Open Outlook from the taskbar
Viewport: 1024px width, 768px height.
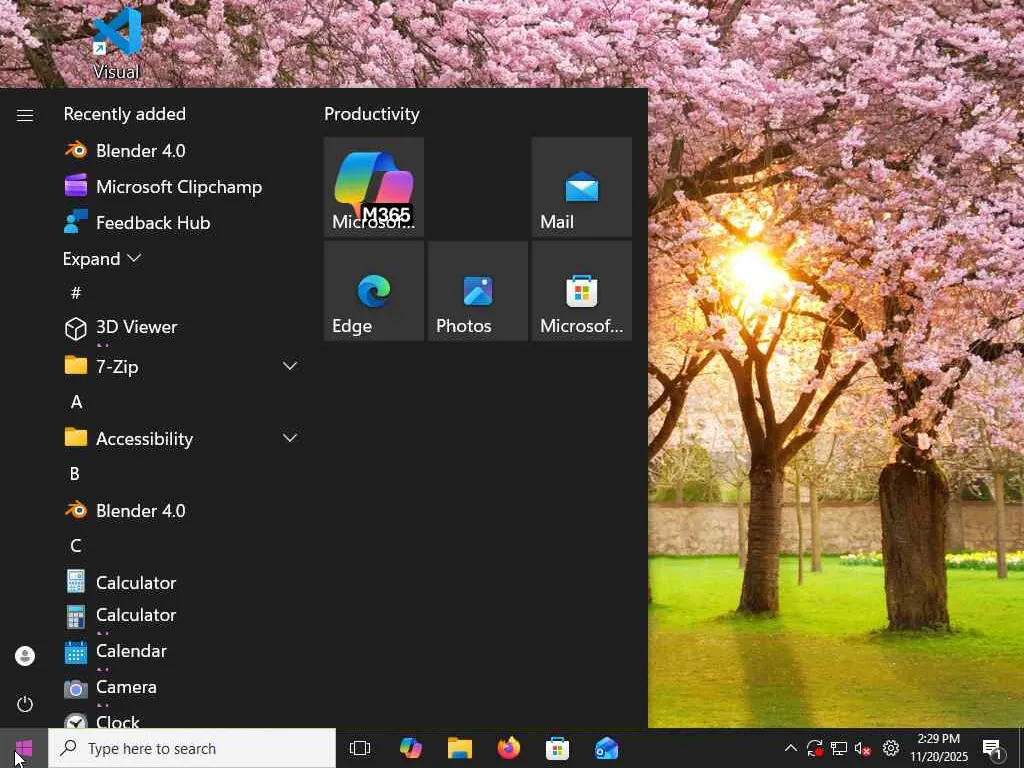click(606, 748)
